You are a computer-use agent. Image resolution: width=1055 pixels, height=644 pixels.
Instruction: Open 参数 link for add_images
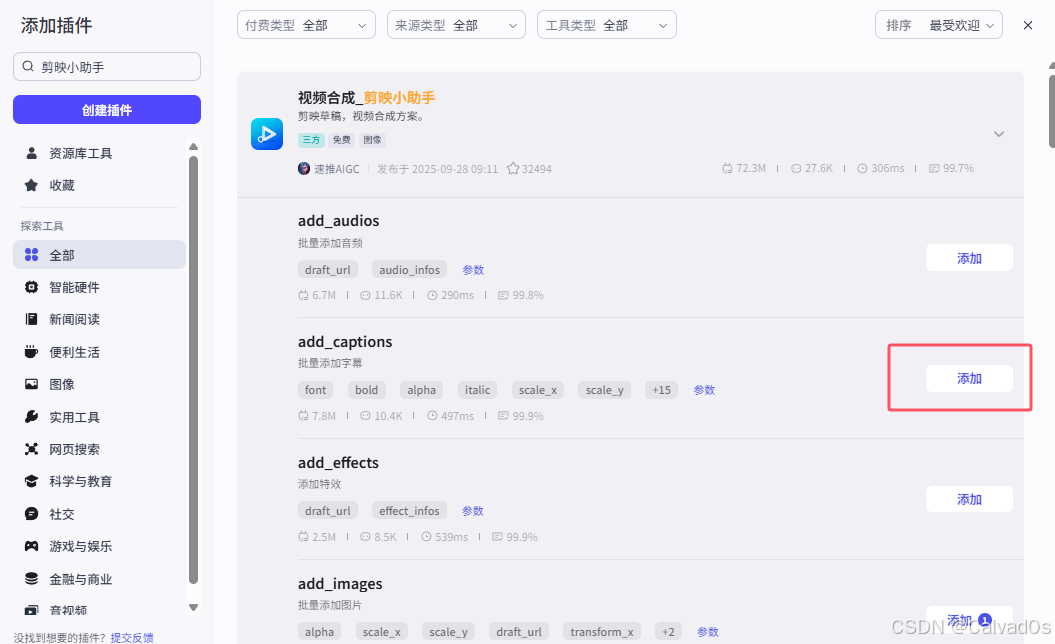point(708,631)
